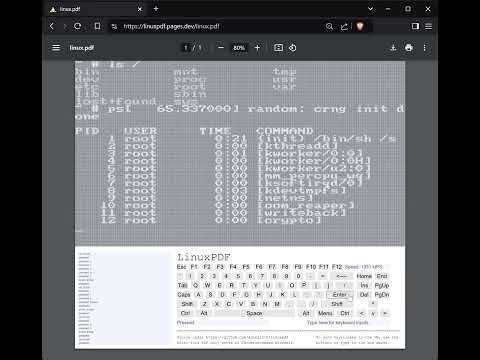Open the tab search dropdown

[x=370, y=9]
